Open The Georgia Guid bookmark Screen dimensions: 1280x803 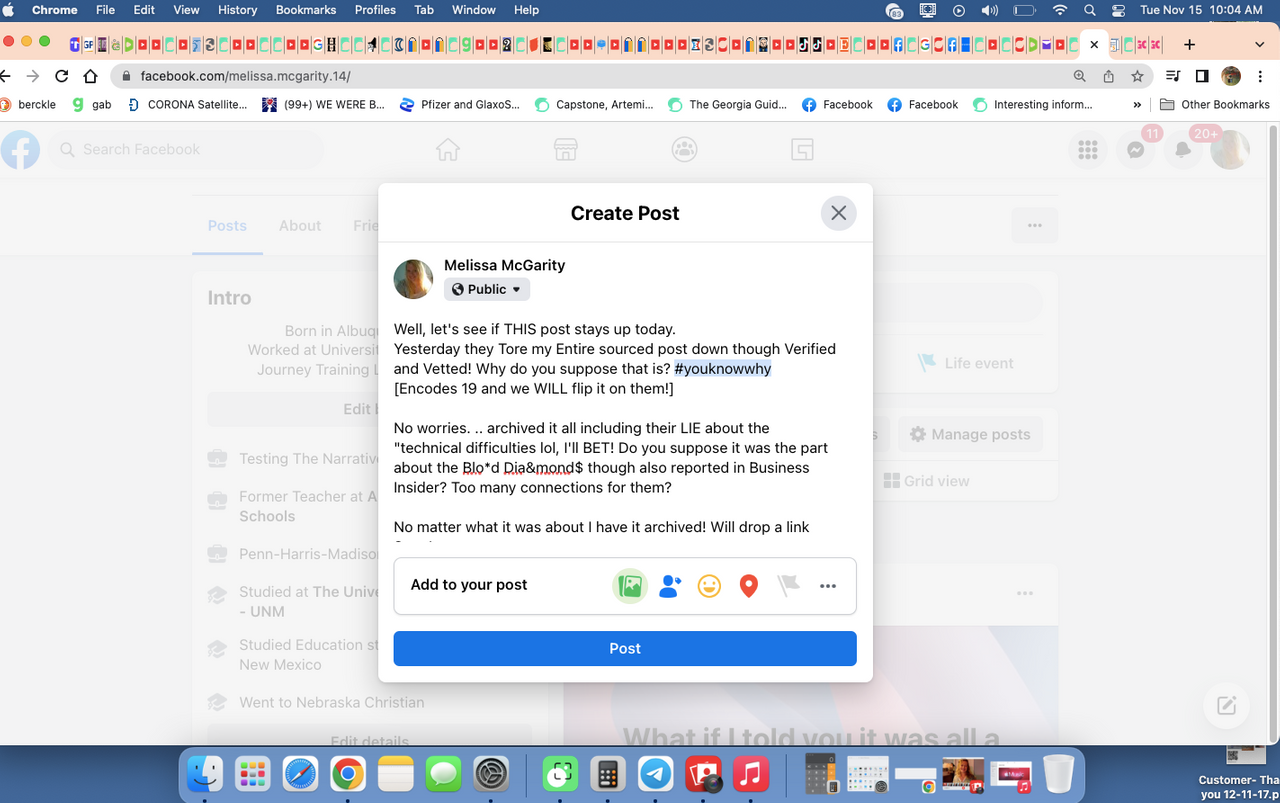tap(727, 104)
